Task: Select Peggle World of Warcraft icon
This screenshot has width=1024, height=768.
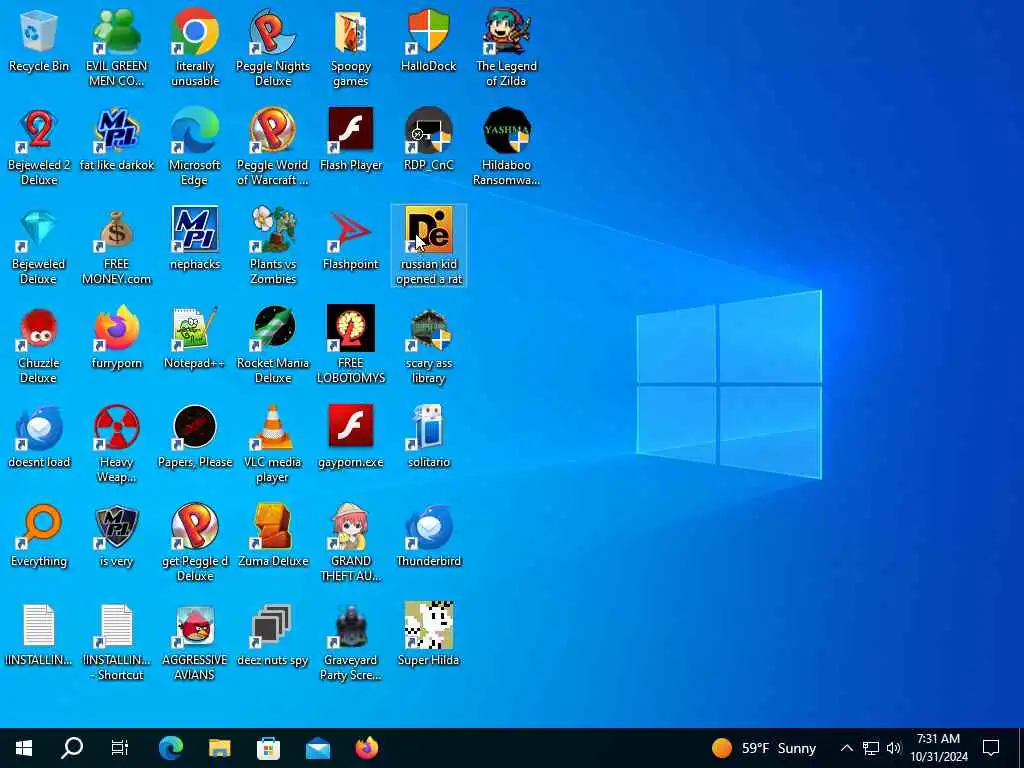Action: coord(272,131)
